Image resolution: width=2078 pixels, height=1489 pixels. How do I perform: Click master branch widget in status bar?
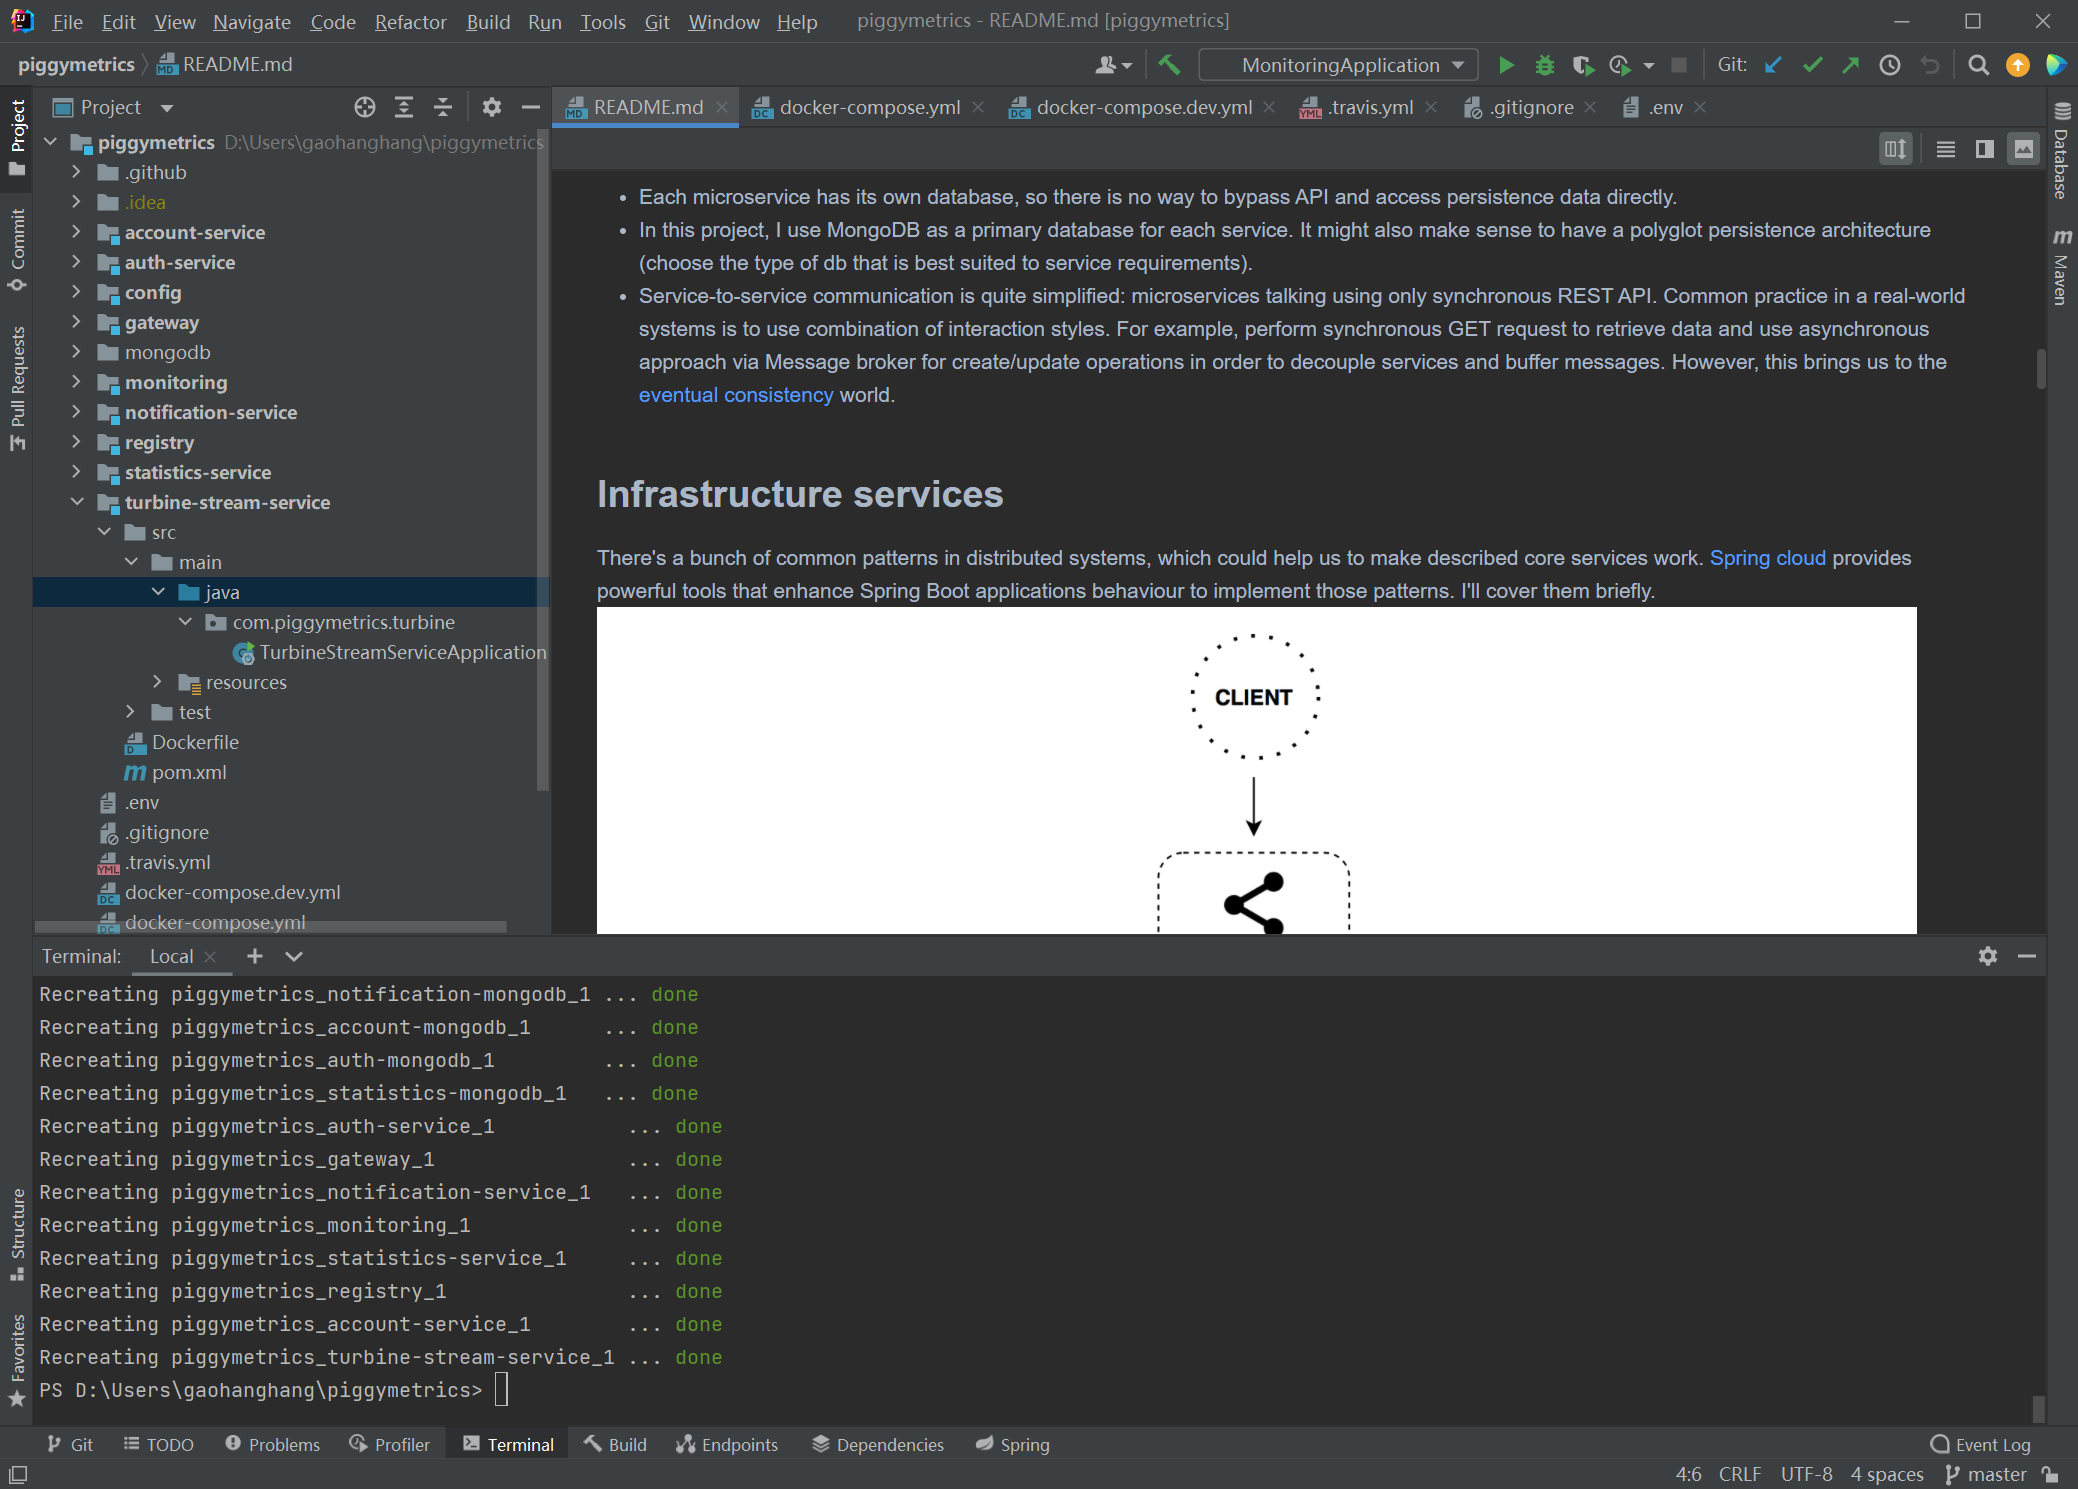pos(1986,1474)
